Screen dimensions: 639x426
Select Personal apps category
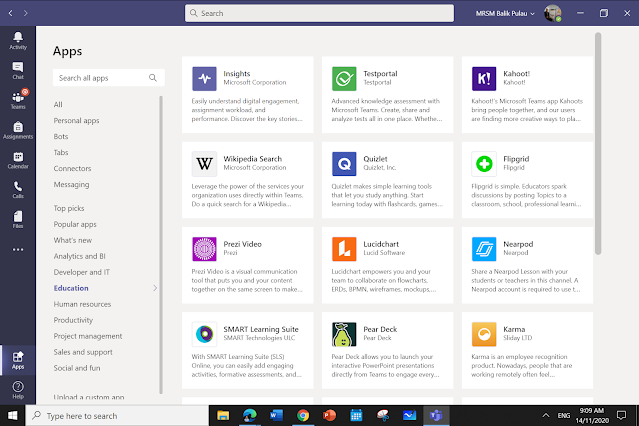click(76, 120)
